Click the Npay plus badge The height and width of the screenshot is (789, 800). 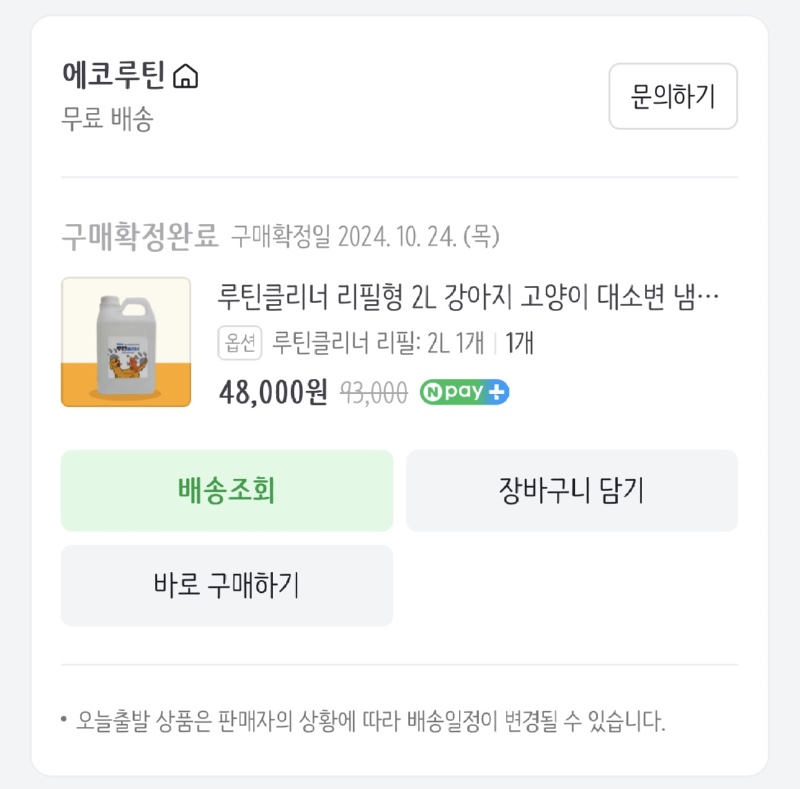(x=464, y=392)
